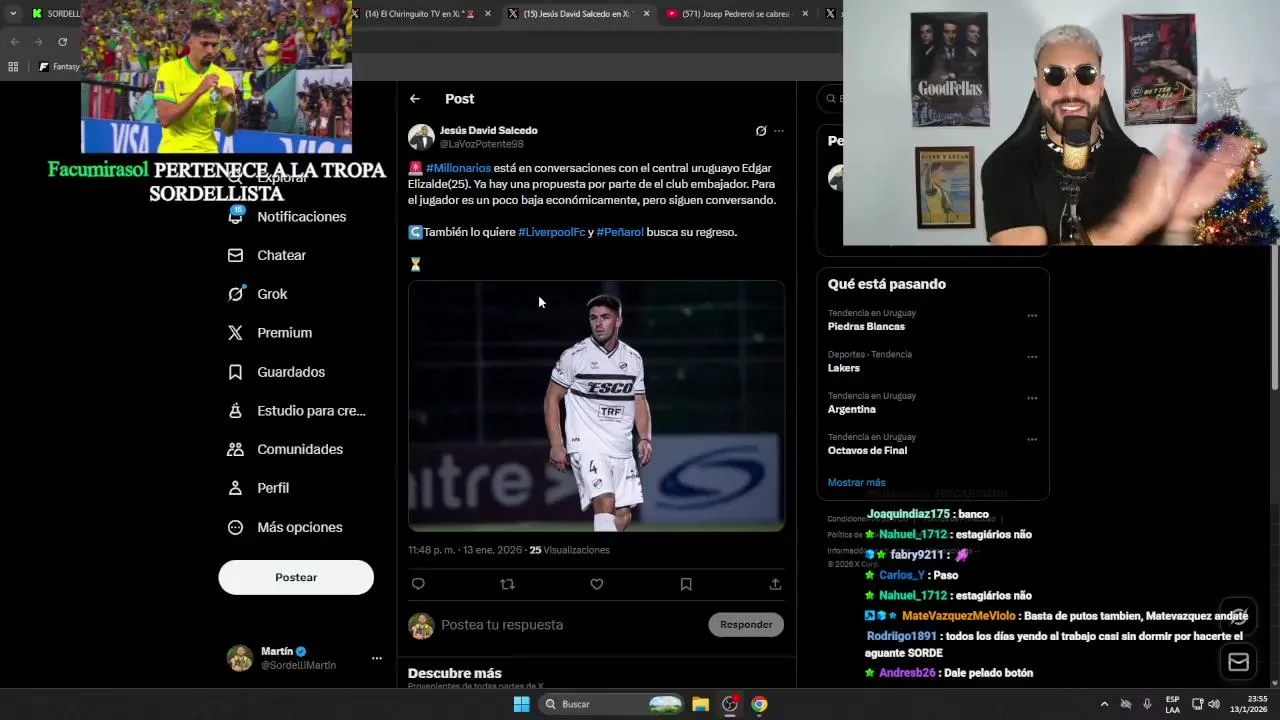Open the post's three-dot more menu
This screenshot has height=720, width=1280.
pos(779,131)
